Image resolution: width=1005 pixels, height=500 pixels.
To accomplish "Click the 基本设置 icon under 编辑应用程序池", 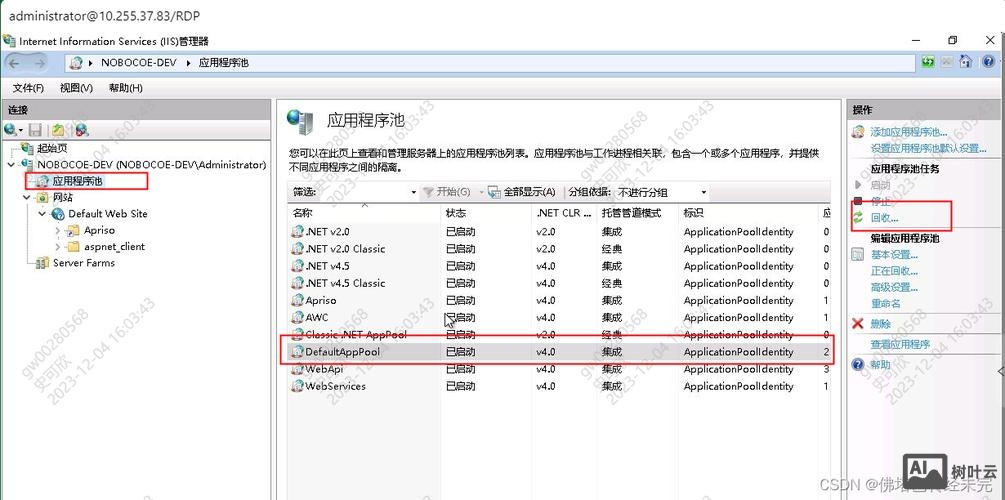I will 858,254.
